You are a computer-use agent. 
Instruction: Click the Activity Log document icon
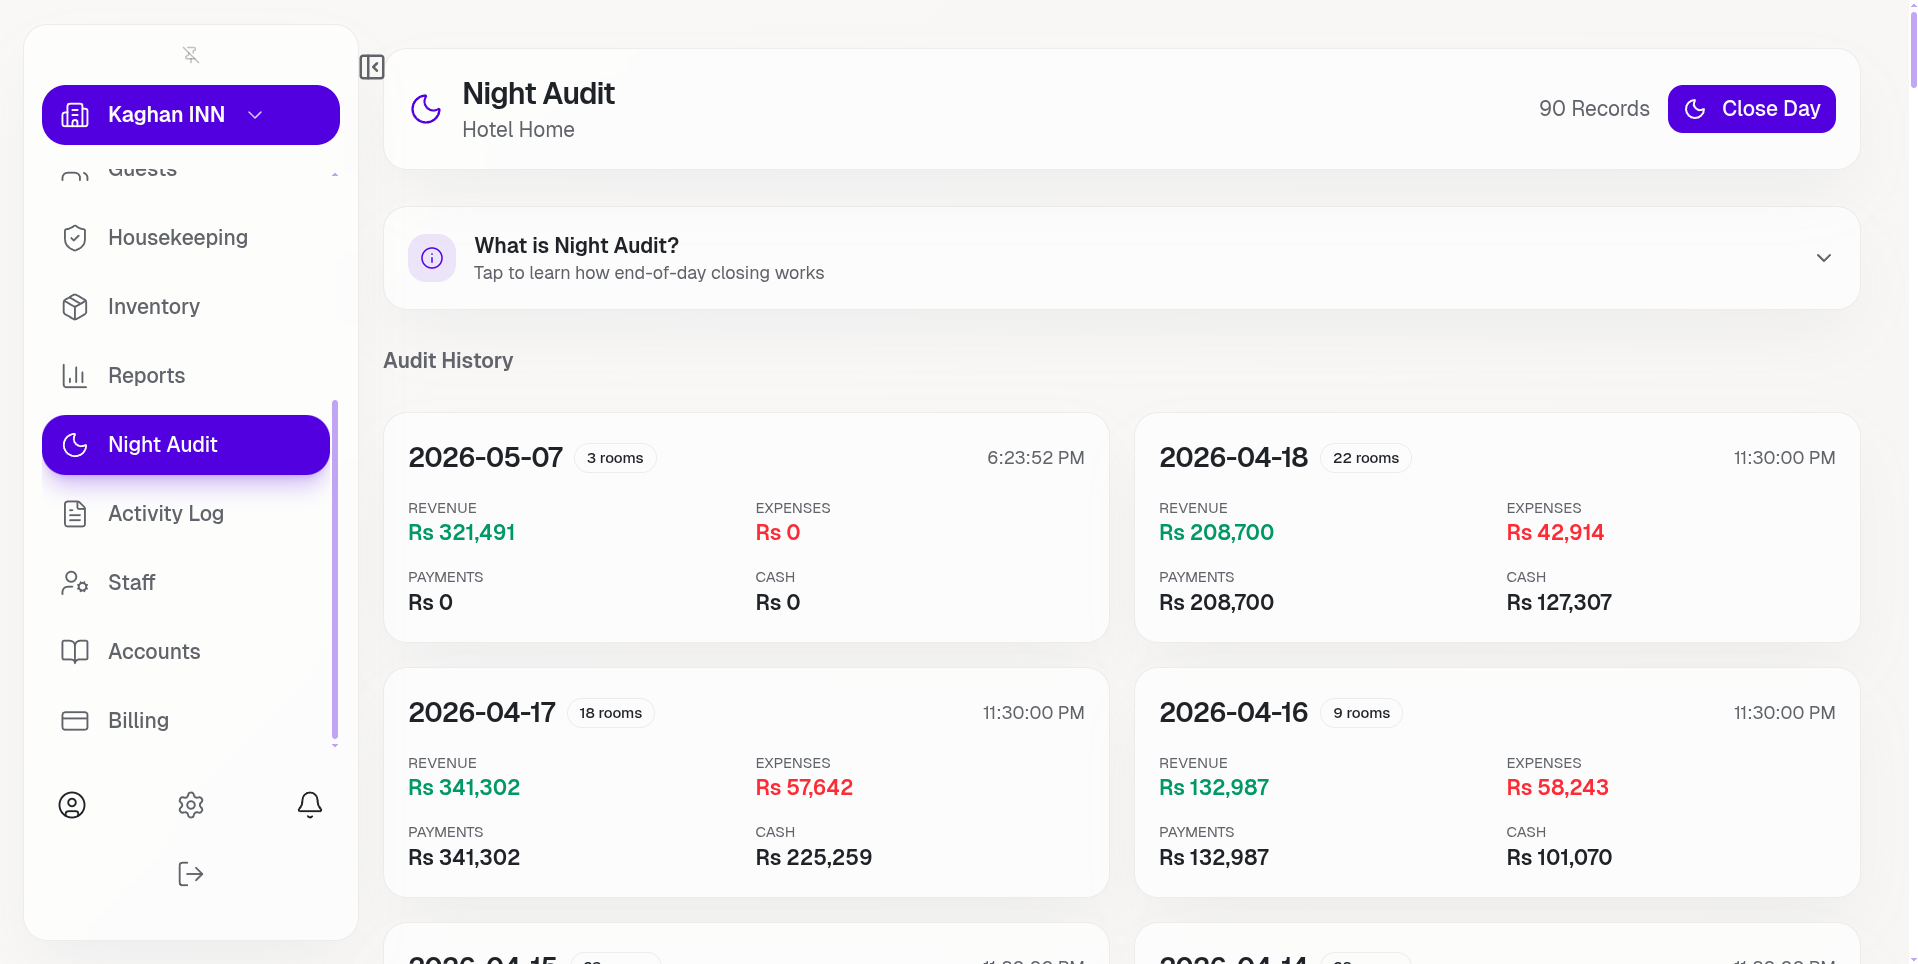(x=75, y=514)
